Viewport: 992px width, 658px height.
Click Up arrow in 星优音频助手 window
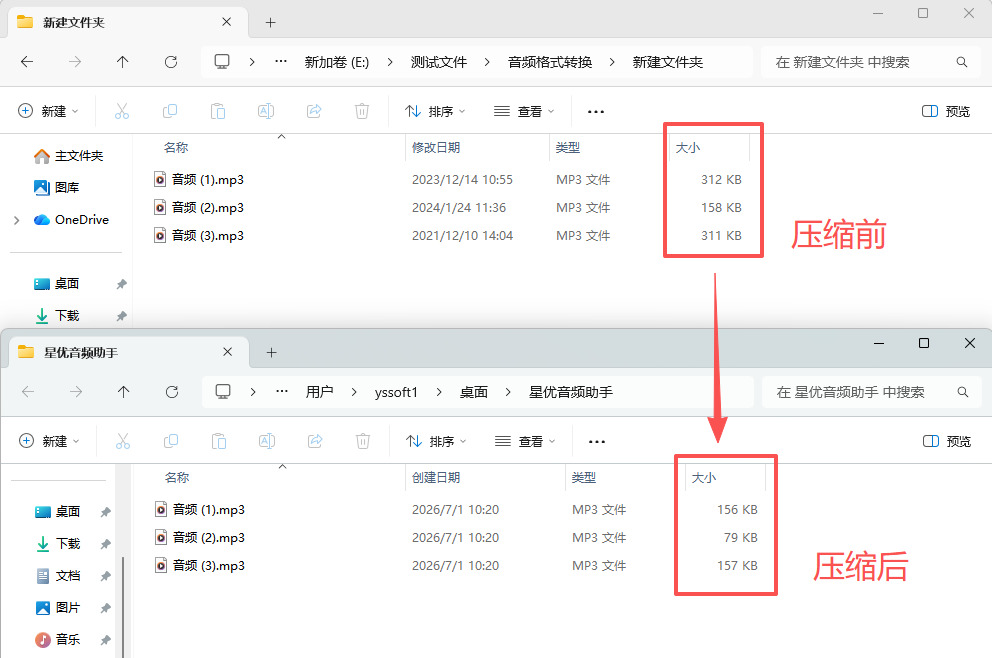(123, 392)
